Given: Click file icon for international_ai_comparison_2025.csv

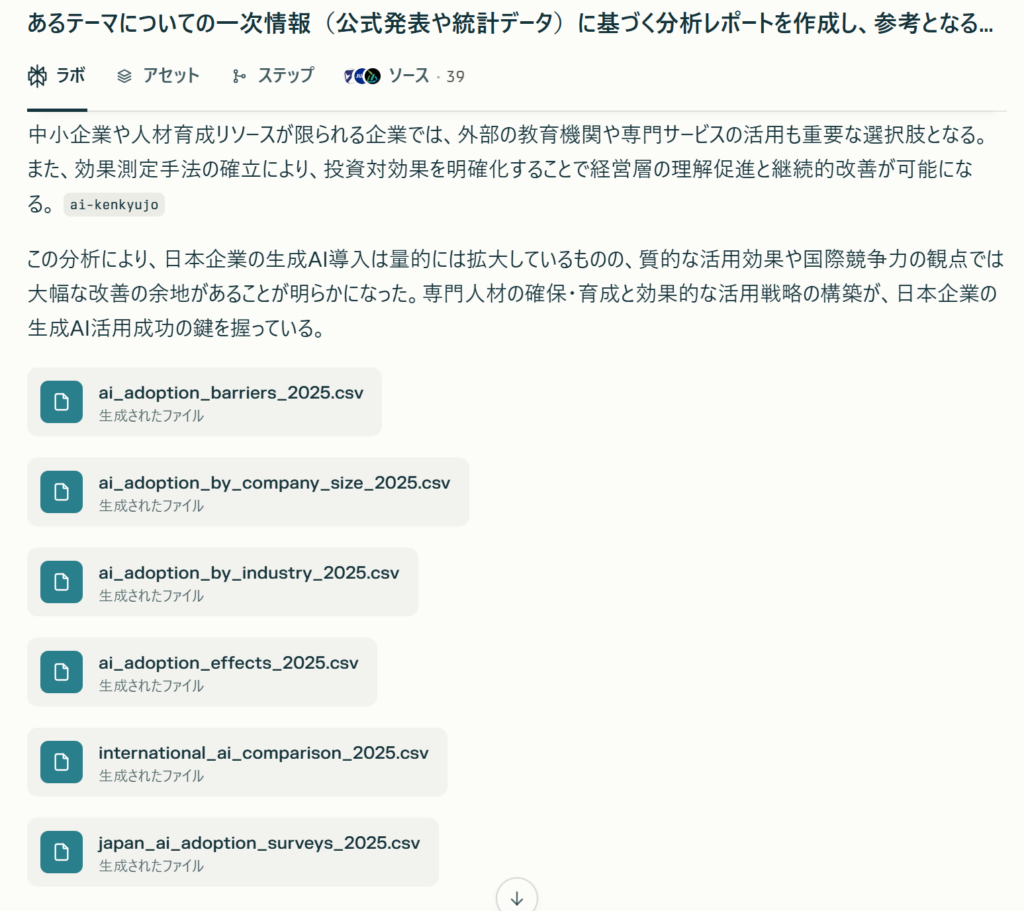Looking at the screenshot, I should [61, 762].
